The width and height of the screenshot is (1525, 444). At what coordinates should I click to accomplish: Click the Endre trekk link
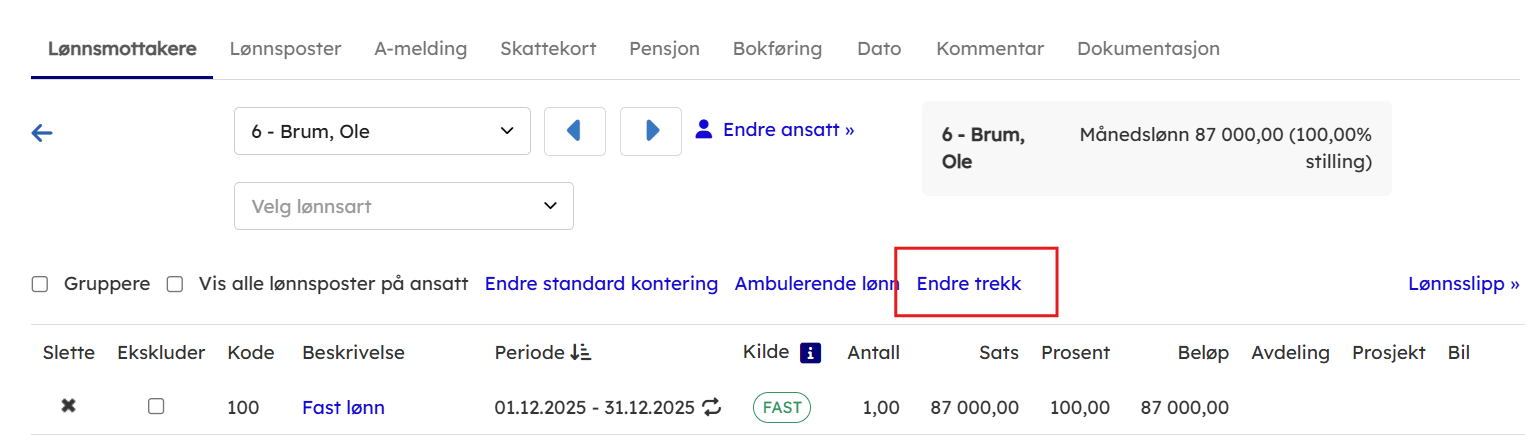coord(968,284)
